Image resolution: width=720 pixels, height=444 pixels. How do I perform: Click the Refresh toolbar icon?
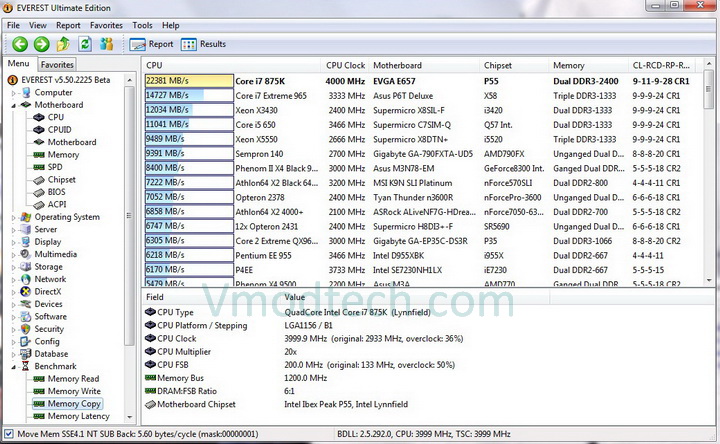85,44
